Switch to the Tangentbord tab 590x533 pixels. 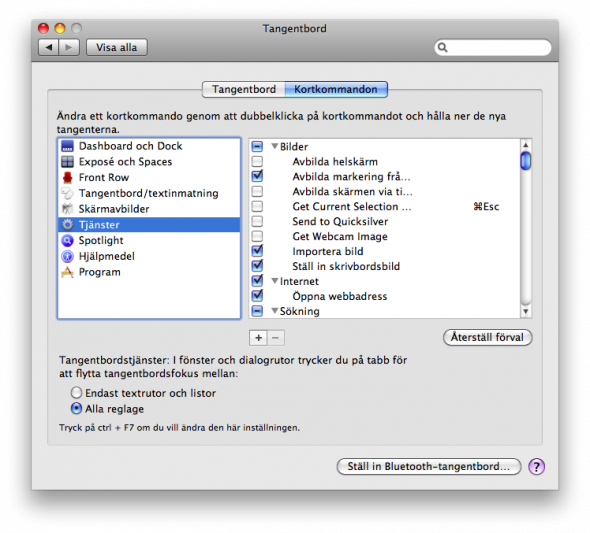[x=243, y=90]
